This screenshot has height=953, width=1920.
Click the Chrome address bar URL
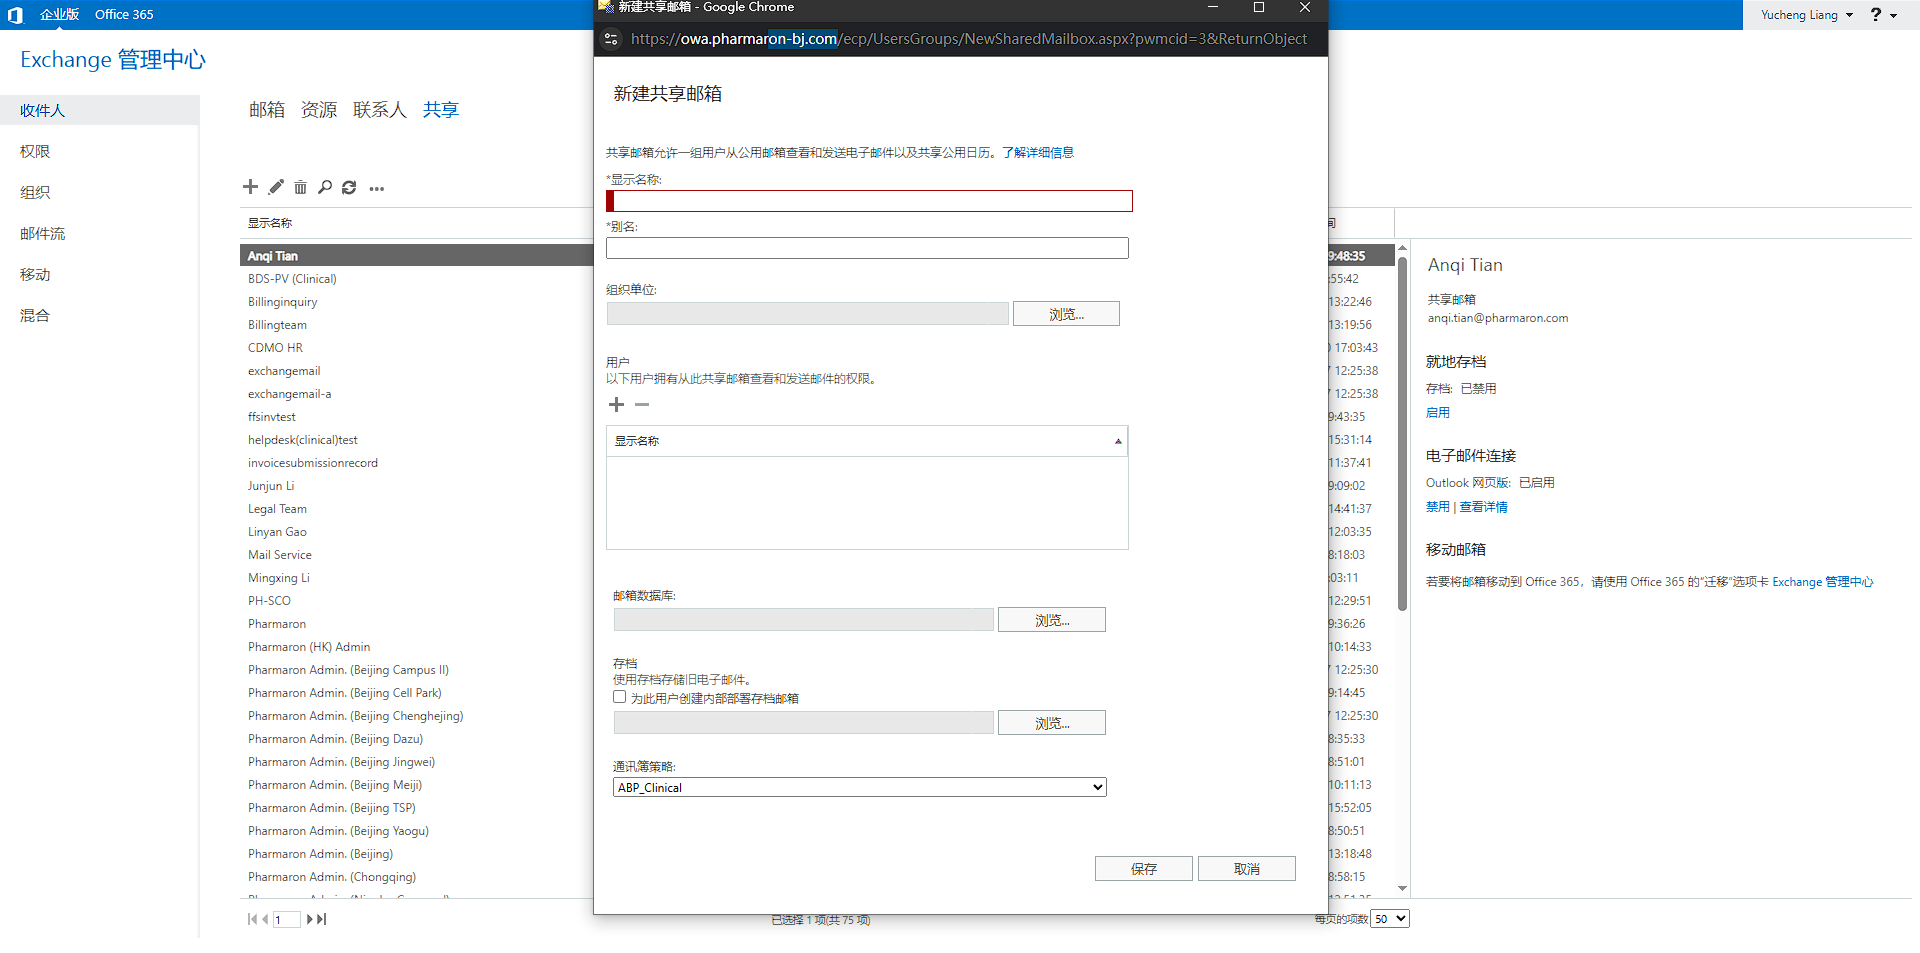point(968,39)
